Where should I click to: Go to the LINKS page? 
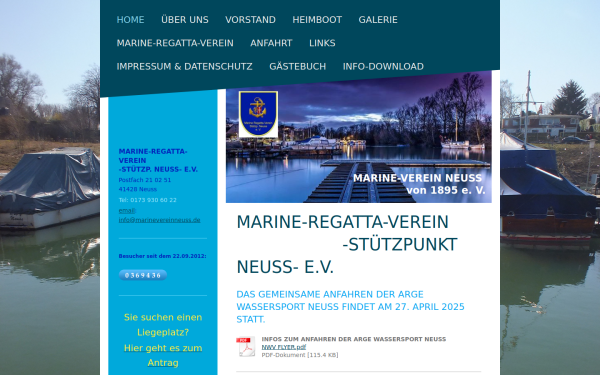click(x=322, y=43)
